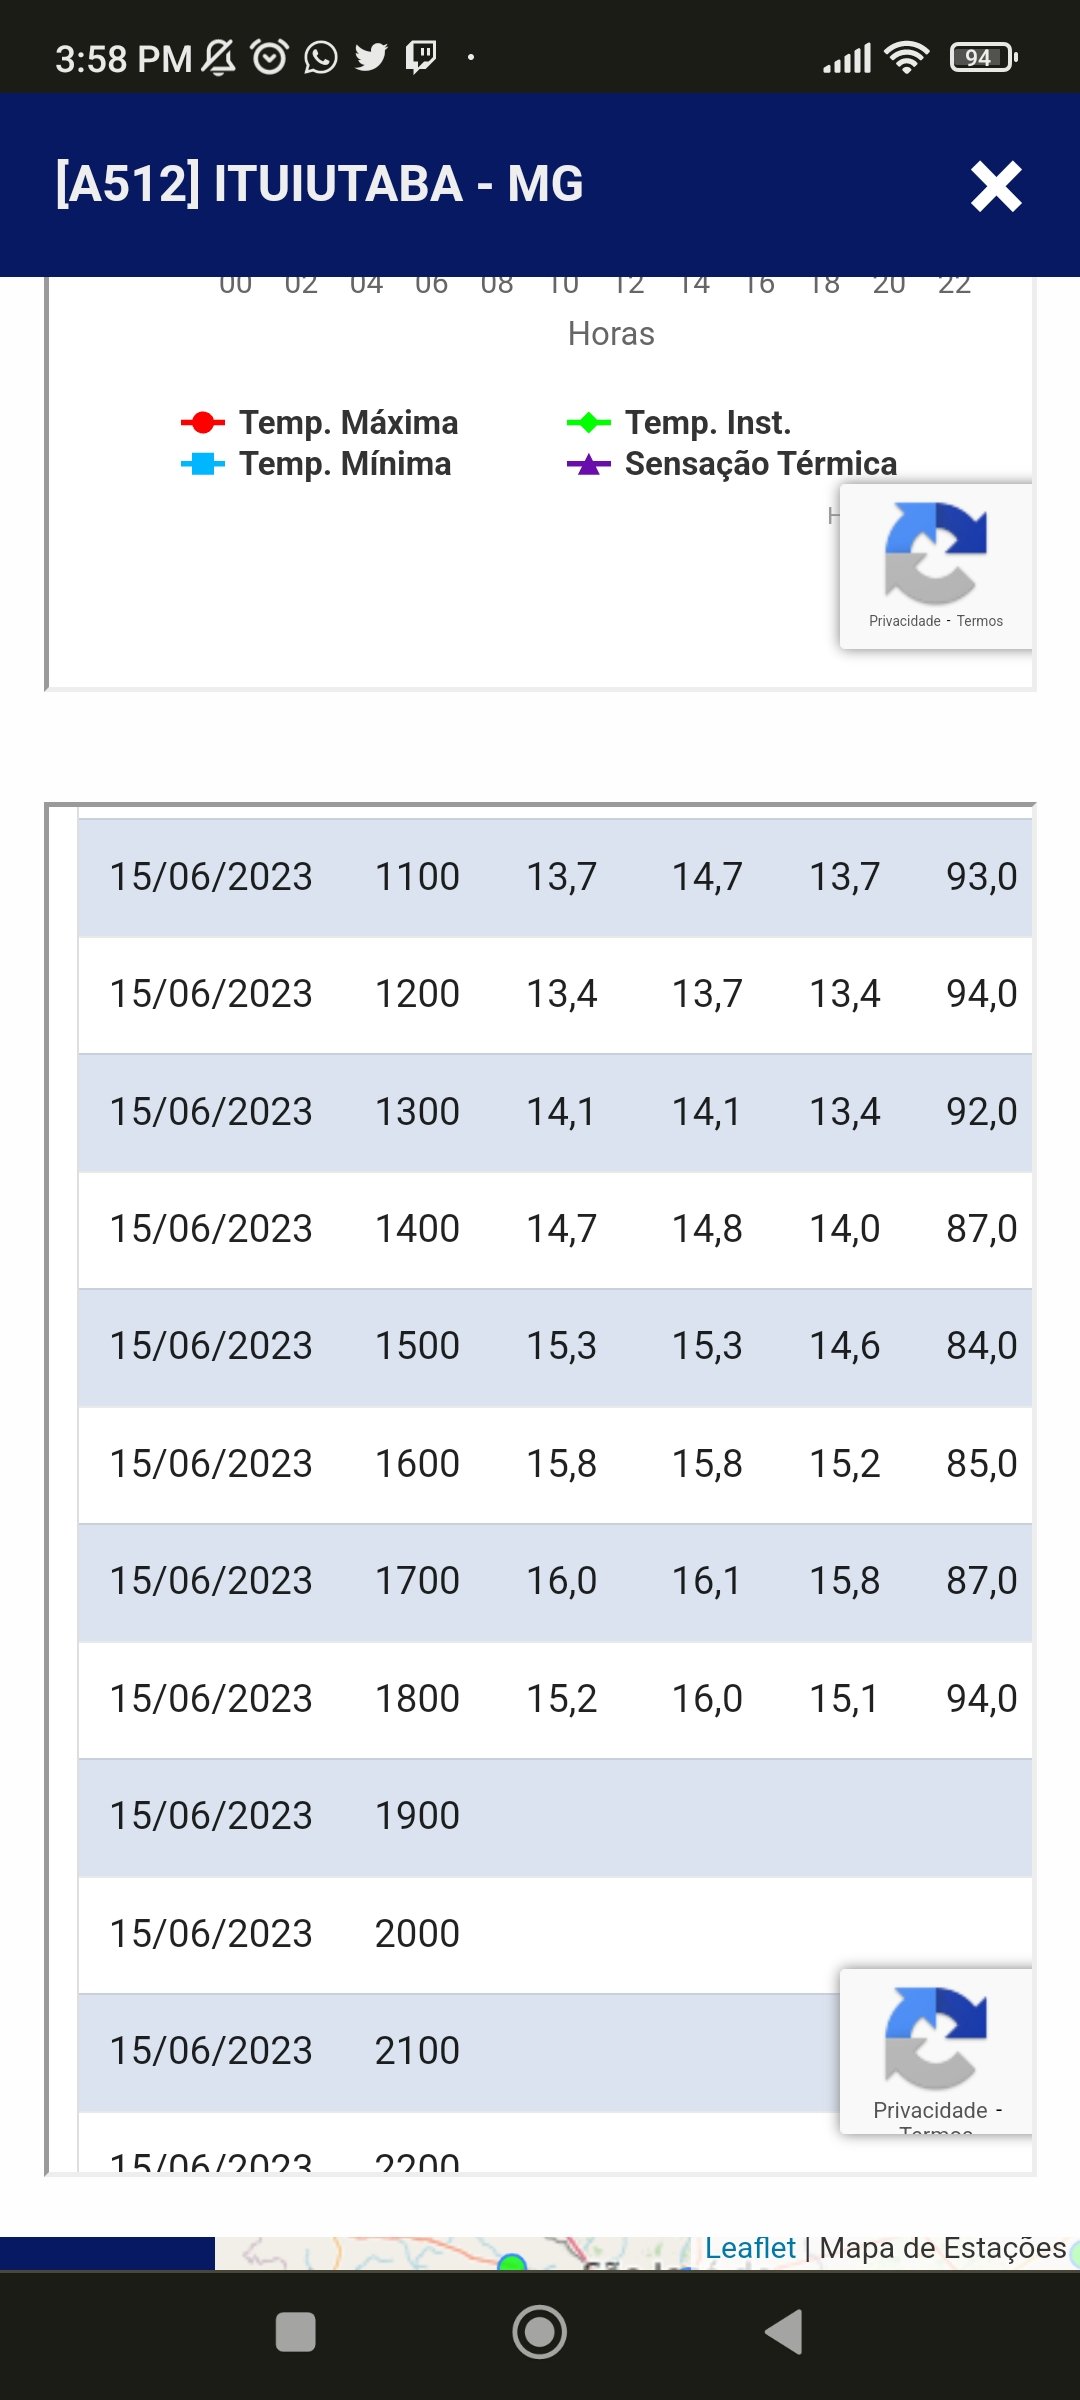Toggle Temp. Mínima blue legend series
The width and height of the screenshot is (1080, 2400).
point(316,464)
